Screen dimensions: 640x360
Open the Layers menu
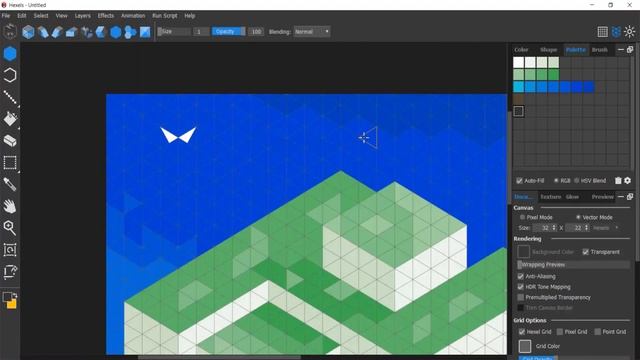pos(82,16)
